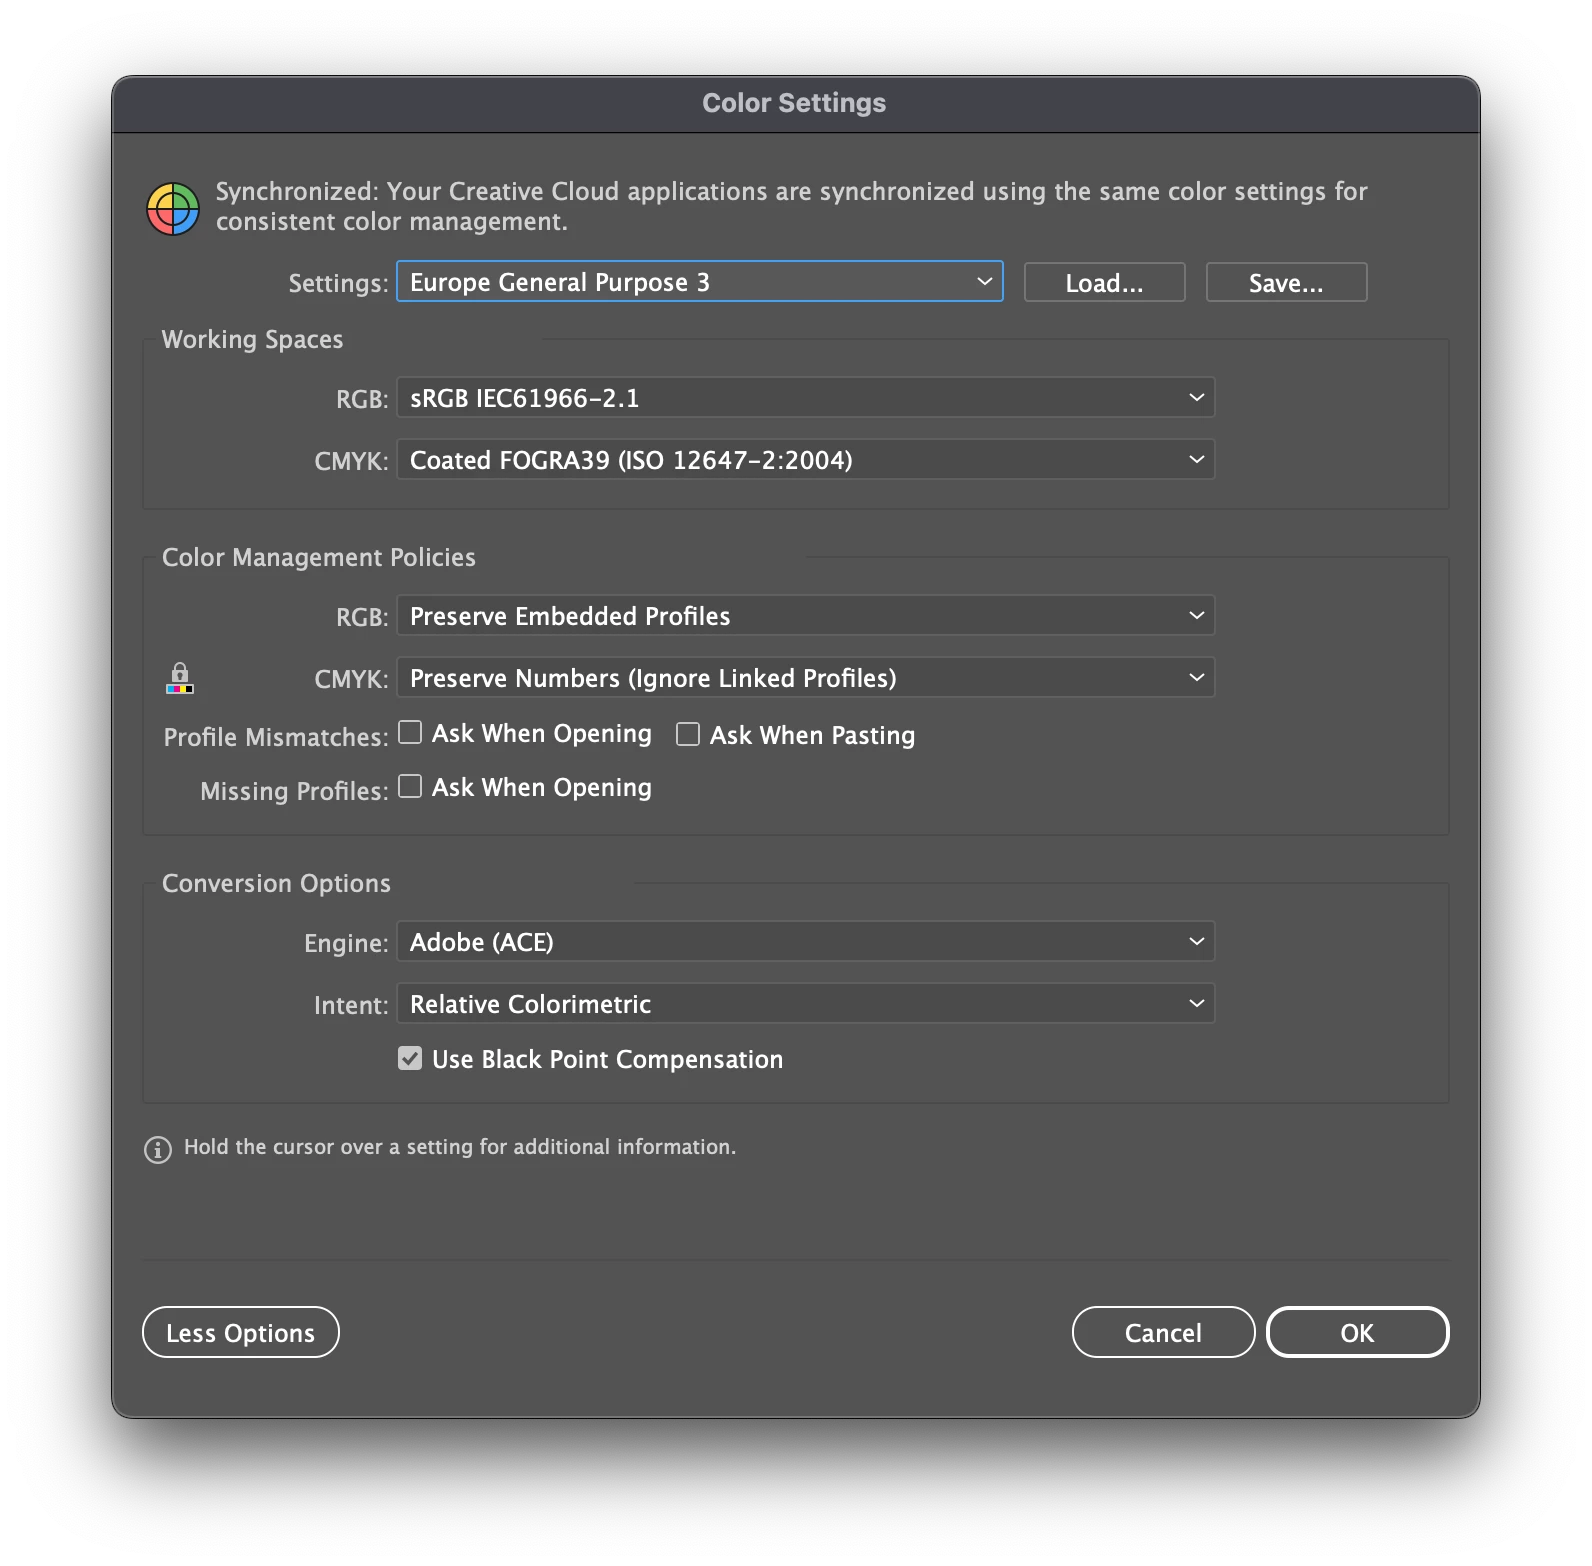The image size is (1592, 1566).
Task: Open the CMYK working space dropdown
Action: [806, 460]
